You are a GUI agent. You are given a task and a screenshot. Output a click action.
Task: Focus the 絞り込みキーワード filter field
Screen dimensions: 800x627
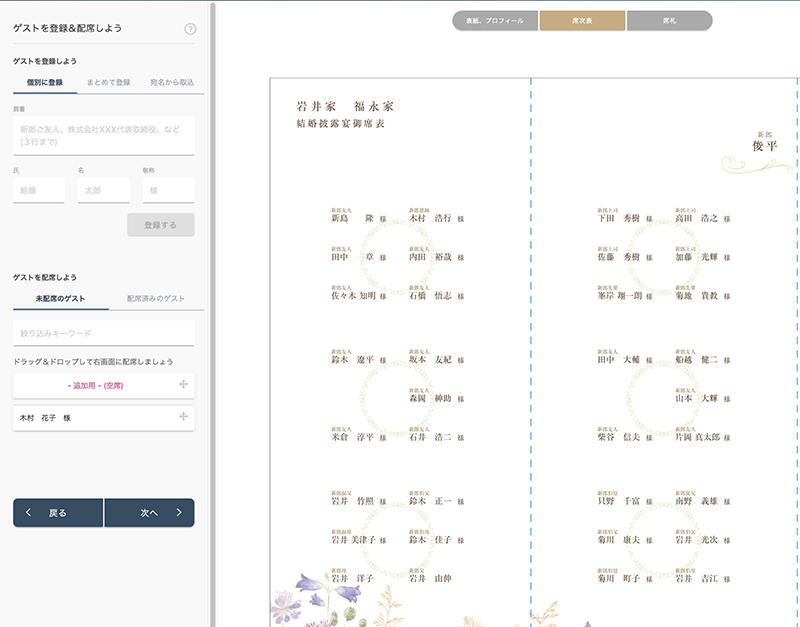[x=104, y=333]
